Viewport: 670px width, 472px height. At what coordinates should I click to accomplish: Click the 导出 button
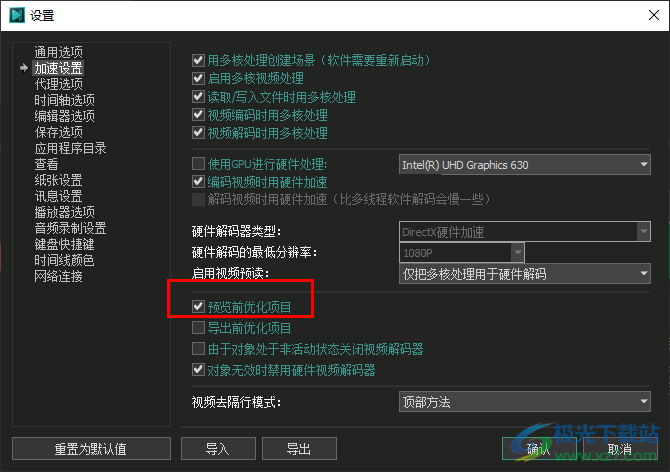[x=299, y=449]
